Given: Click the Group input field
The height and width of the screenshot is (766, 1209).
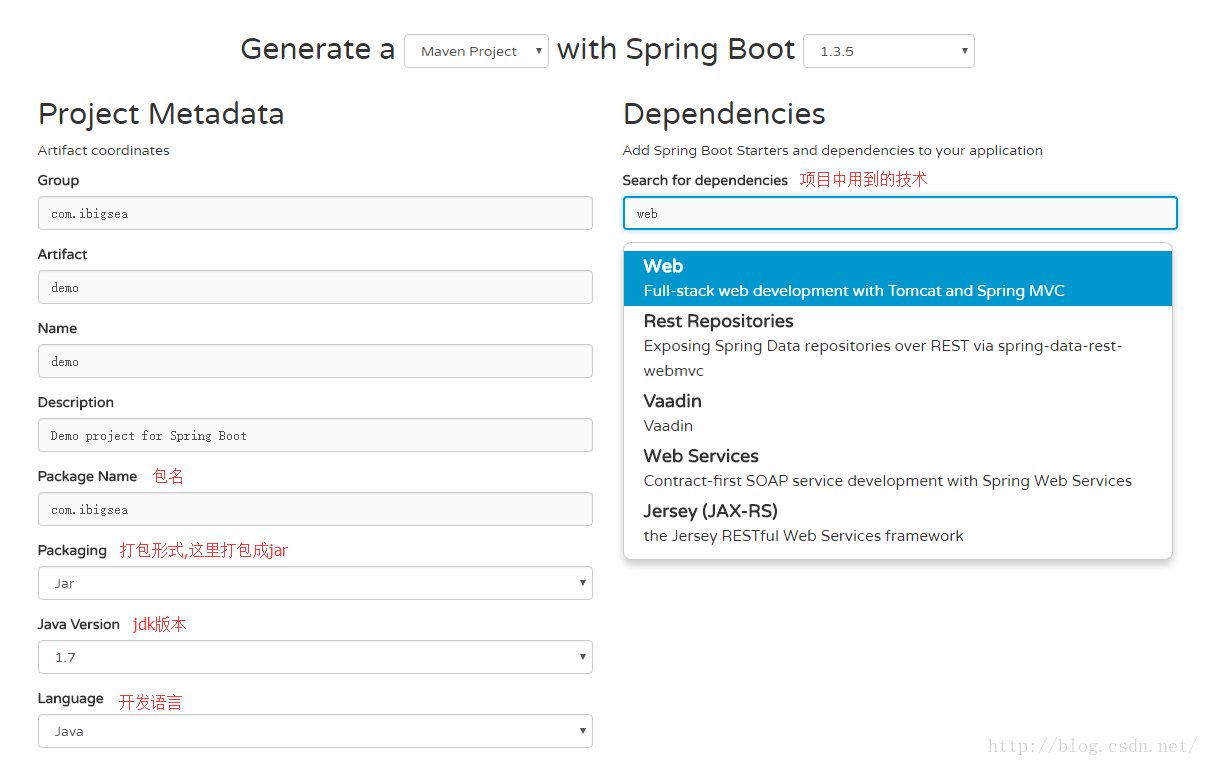Looking at the screenshot, I should pos(315,213).
